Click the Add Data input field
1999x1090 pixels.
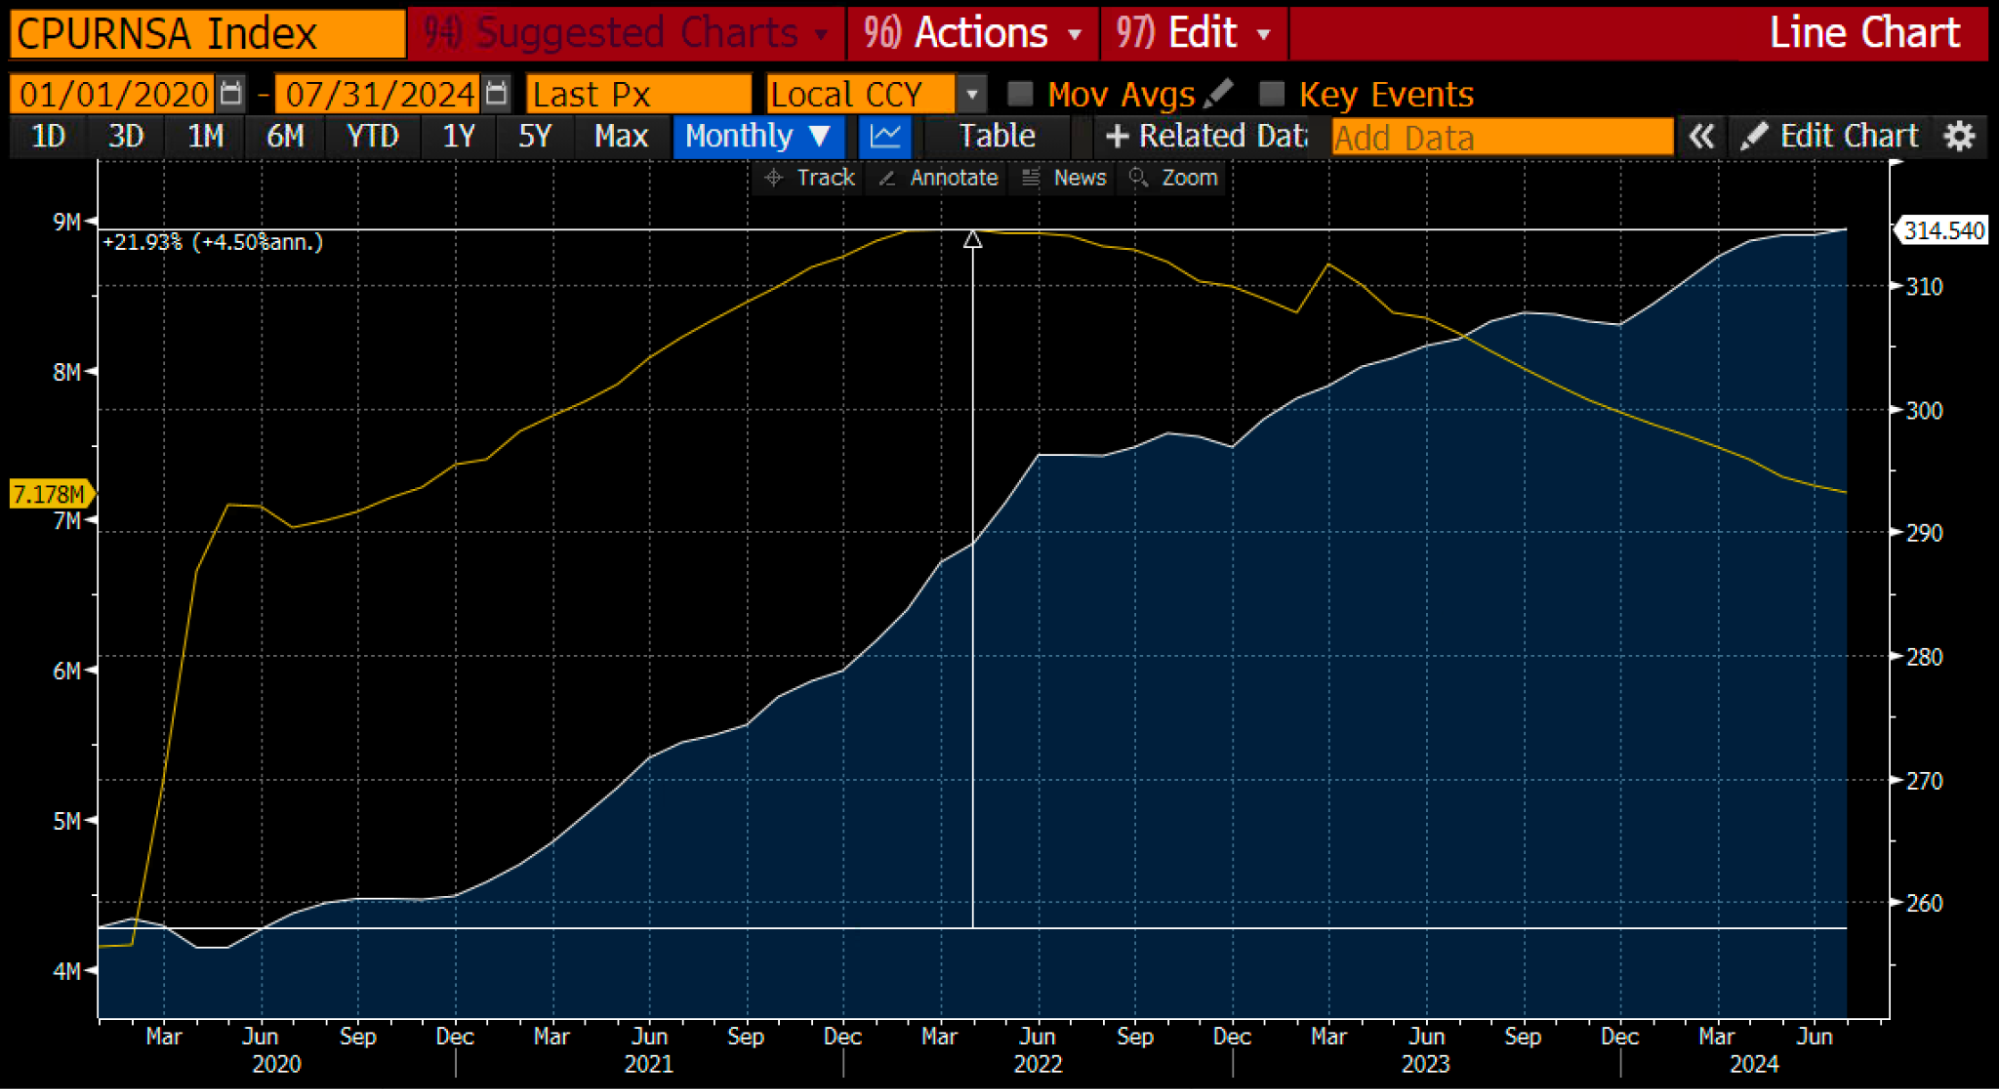coord(1501,137)
